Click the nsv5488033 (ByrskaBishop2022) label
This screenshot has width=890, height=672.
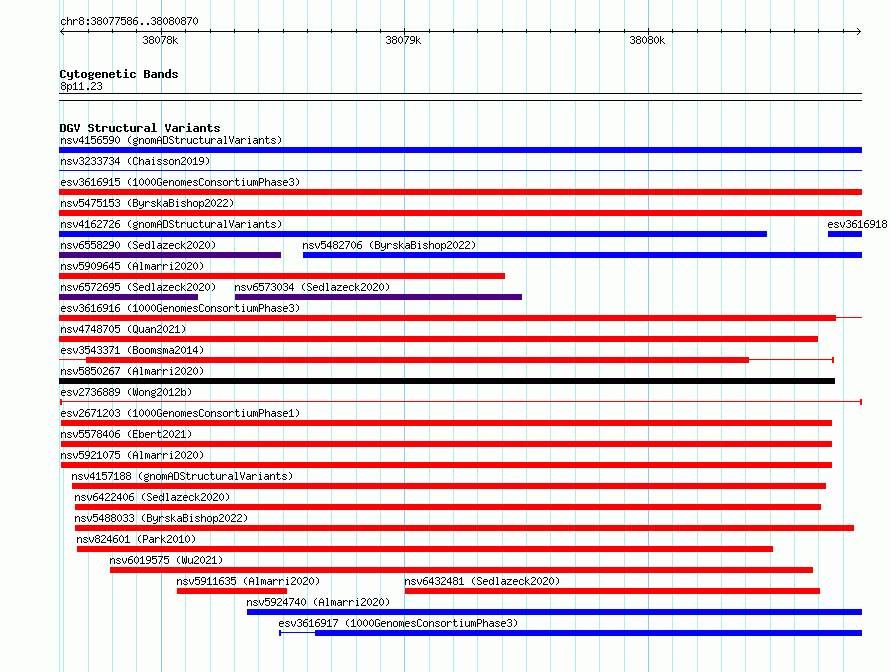click(x=161, y=518)
